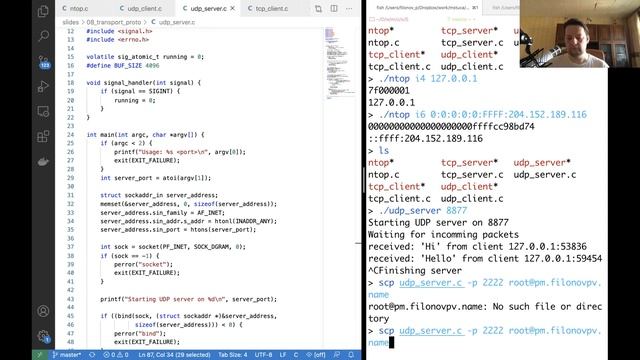Click on 'void signal_handler' line
This screenshot has width=640, height=360.
[x=144, y=82]
